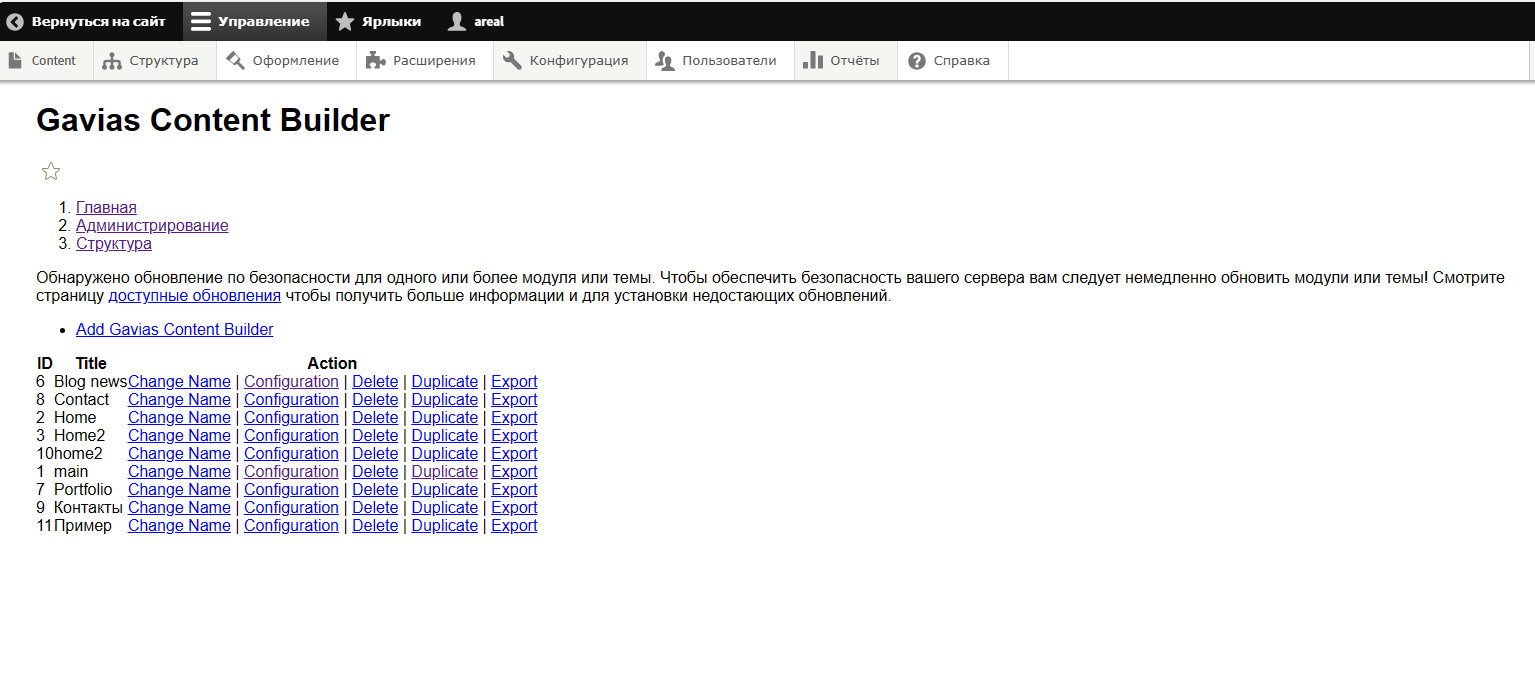Delete the Portfolio builder entry
The height and width of the screenshot is (693, 1535).
pyautogui.click(x=375, y=489)
